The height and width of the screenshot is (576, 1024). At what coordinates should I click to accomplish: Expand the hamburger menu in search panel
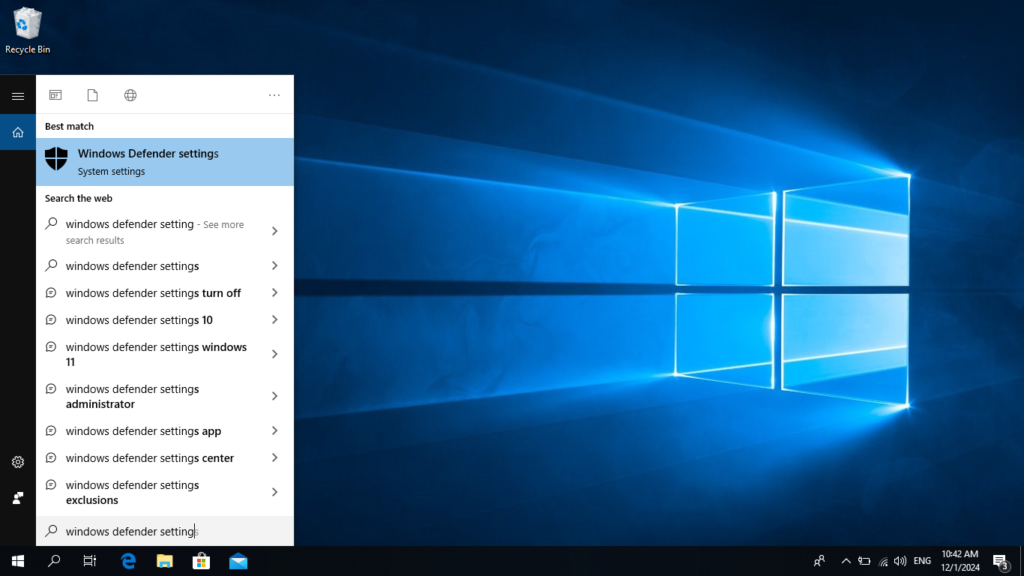pyautogui.click(x=17, y=96)
